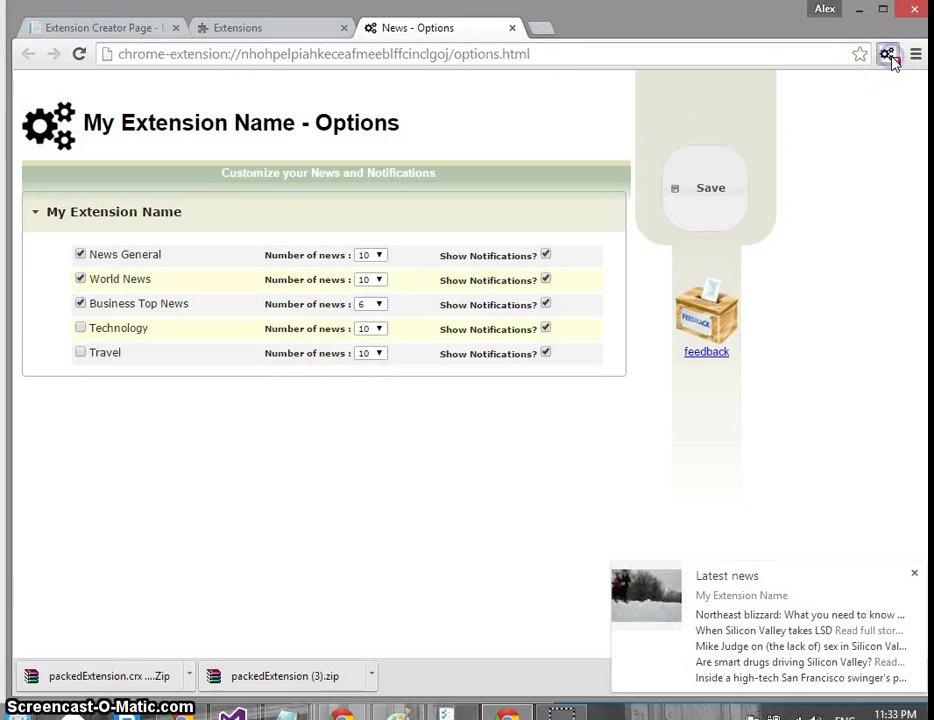Go forward to next page

click(54, 54)
